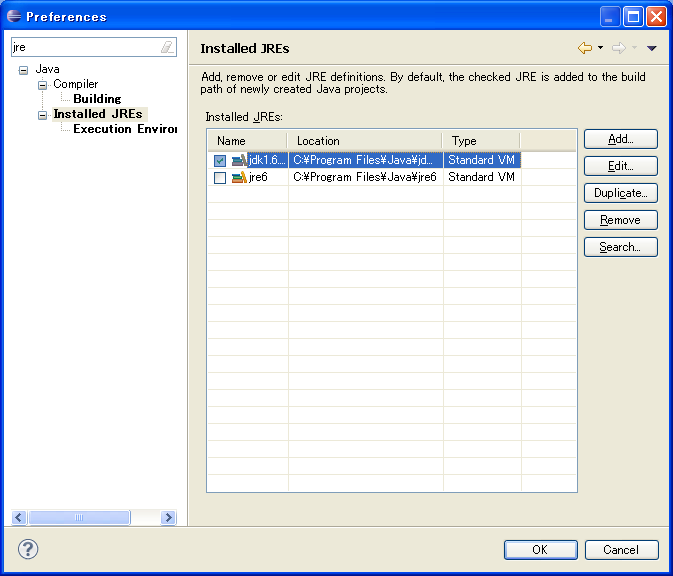Click the Search... button
The image size is (673, 576).
pos(621,247)
